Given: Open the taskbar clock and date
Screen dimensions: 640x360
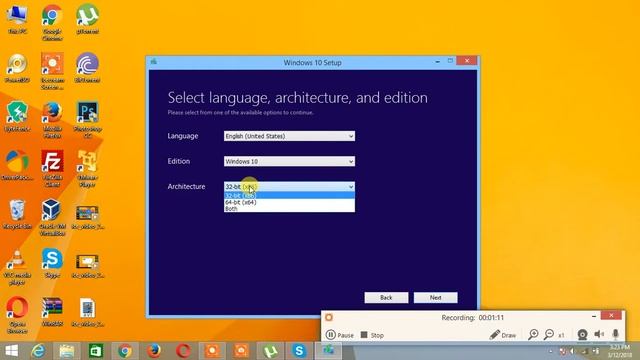Looking at the screenshot, I should 619,351.
